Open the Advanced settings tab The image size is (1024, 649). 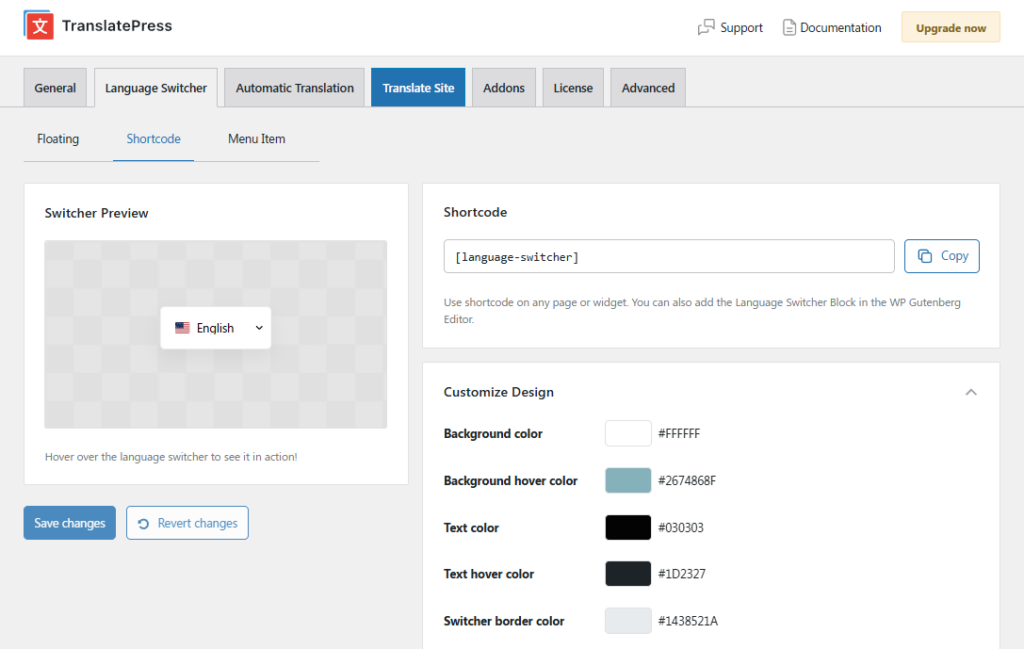[648, 88]
